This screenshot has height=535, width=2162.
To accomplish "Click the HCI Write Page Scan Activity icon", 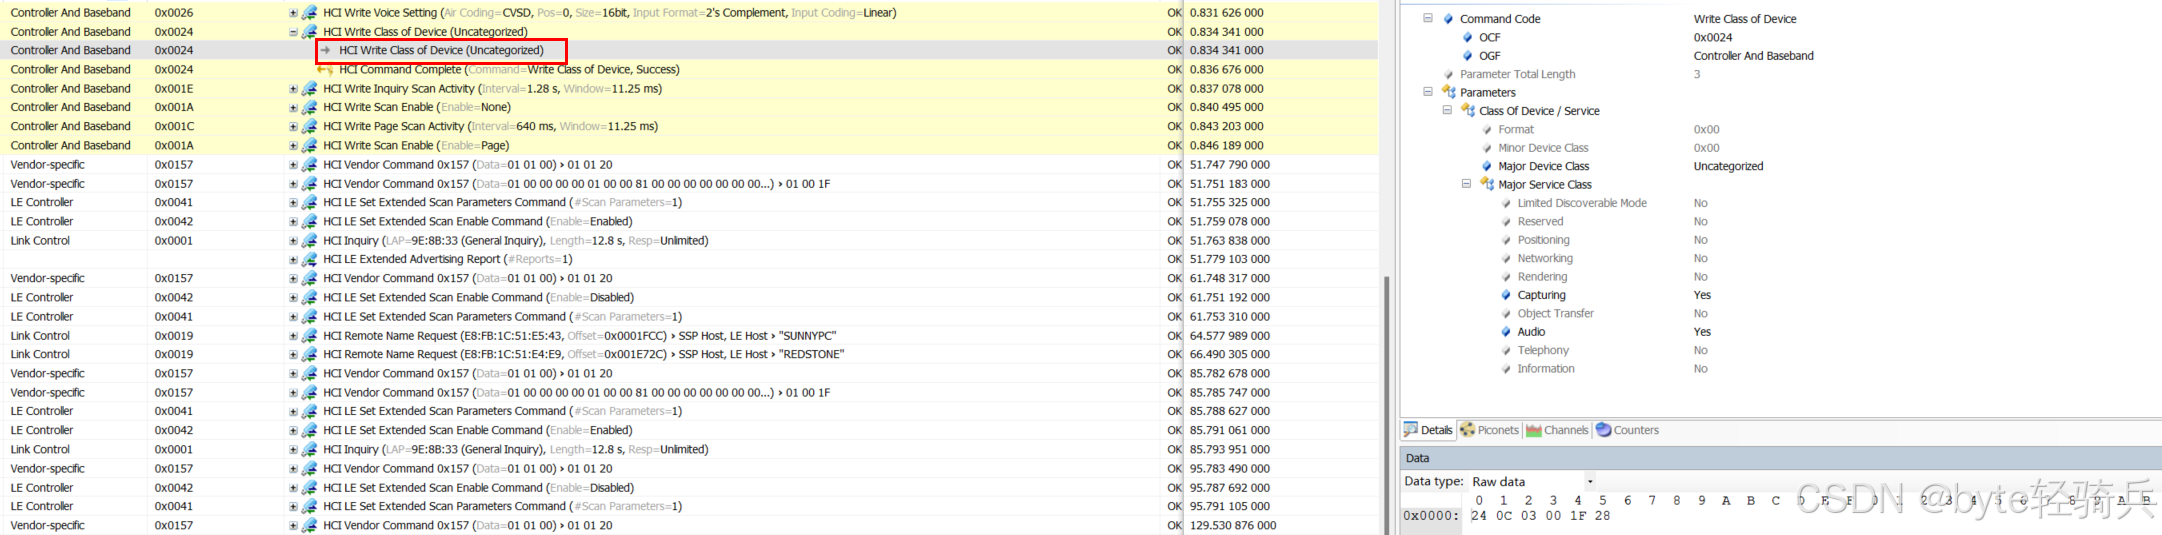I will click(309, 127).
